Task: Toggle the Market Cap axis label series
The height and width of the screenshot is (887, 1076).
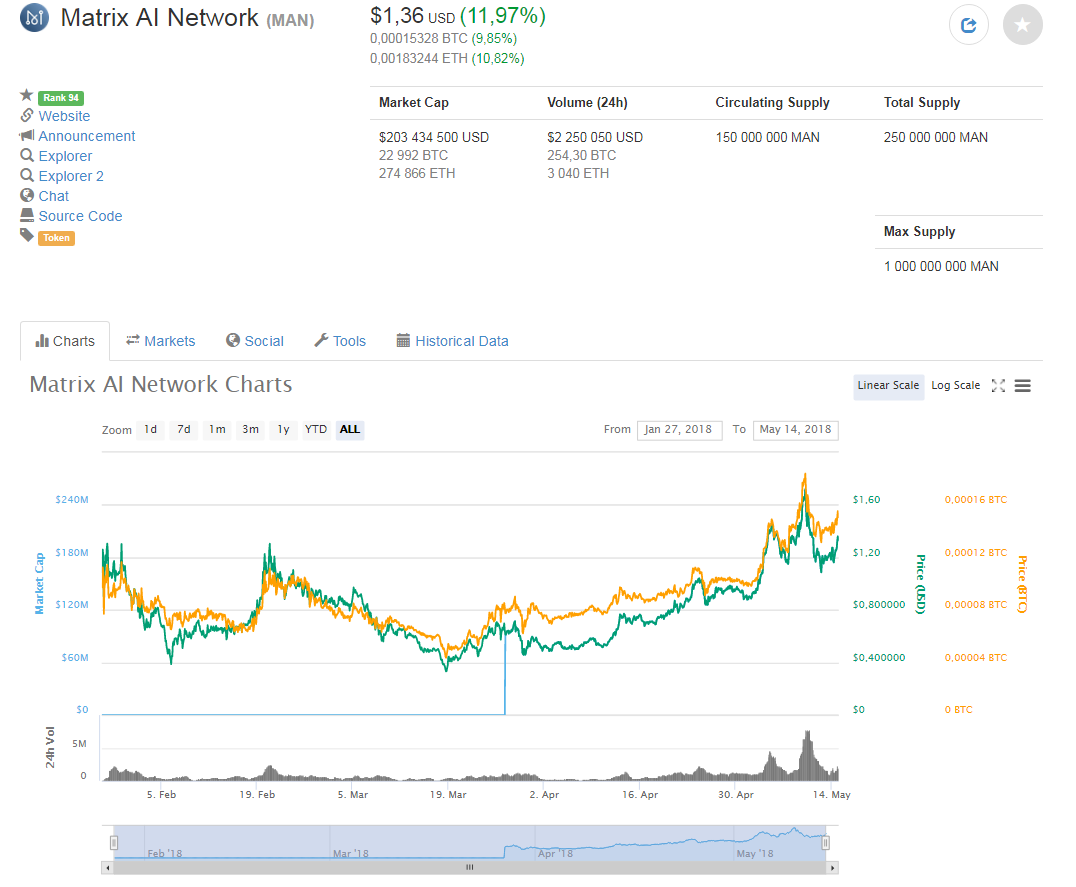Action: pyautogui.click(x=39, y=583)
